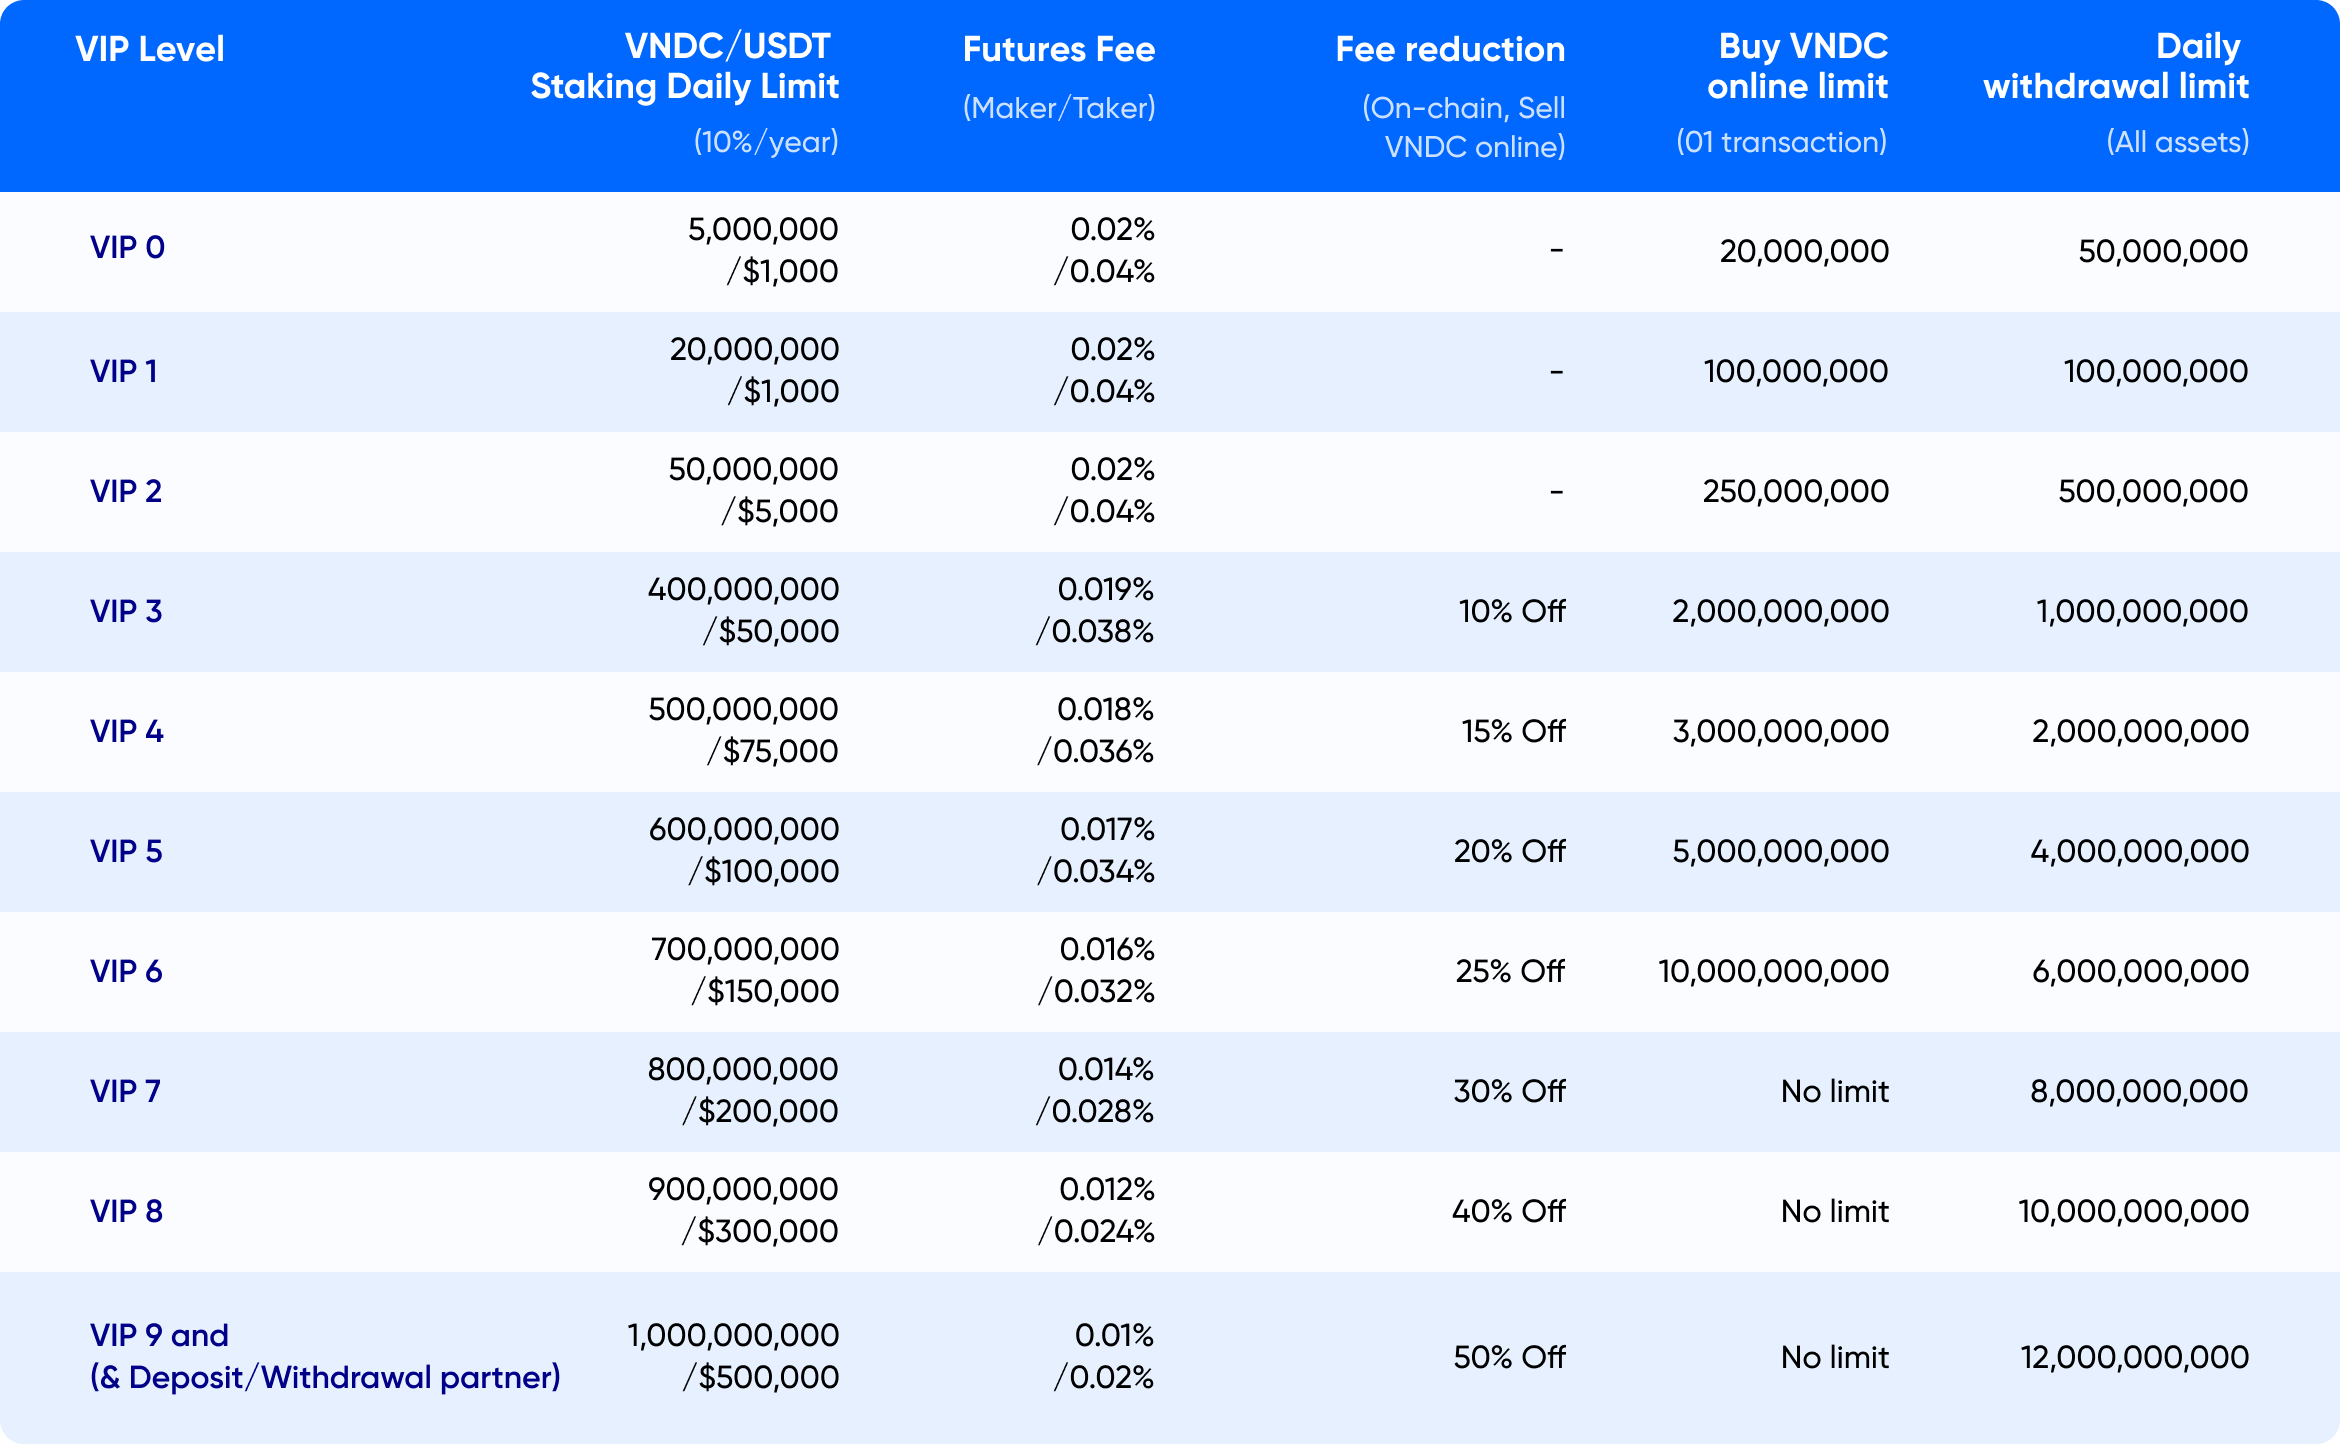Click VIP 9 staking limit 1,000,000,000 /$500,000

[x=733, y=1356]
